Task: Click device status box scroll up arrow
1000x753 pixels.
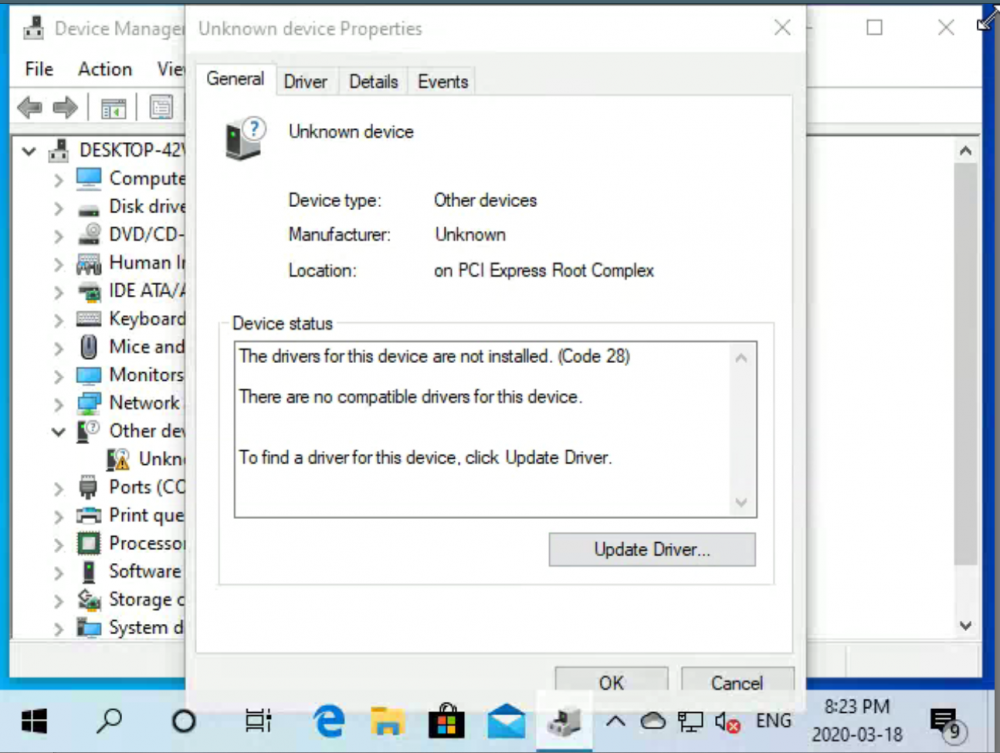Action: coord(741,358)
